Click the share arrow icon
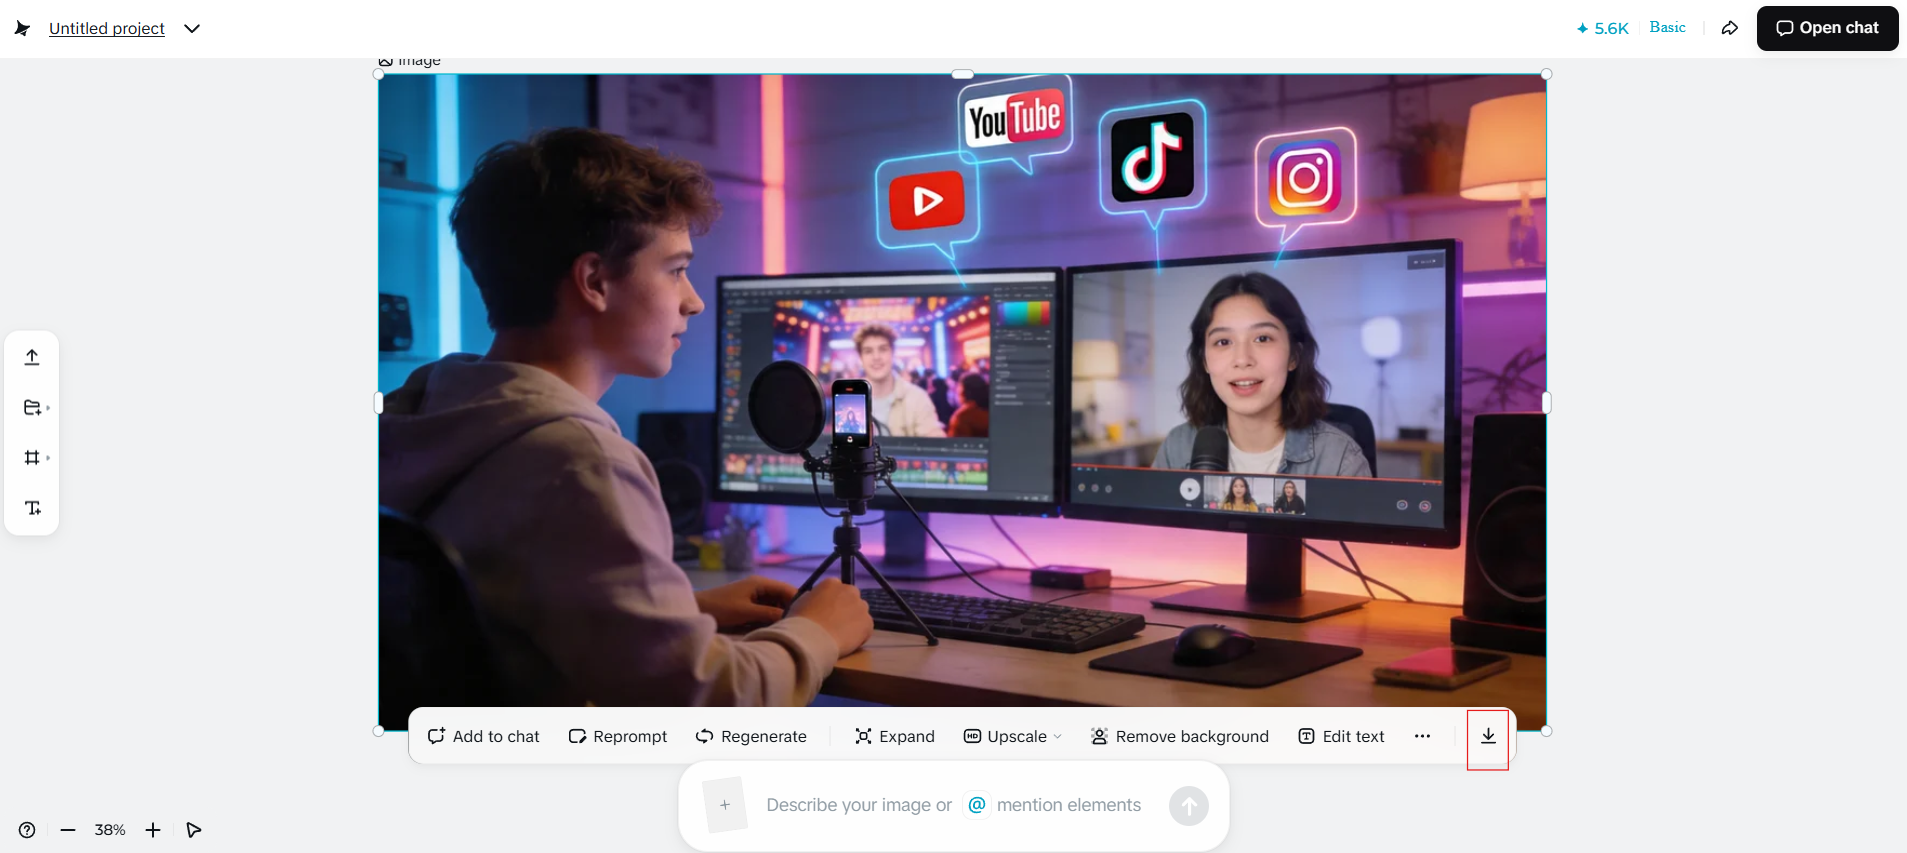 [1730, 28]
